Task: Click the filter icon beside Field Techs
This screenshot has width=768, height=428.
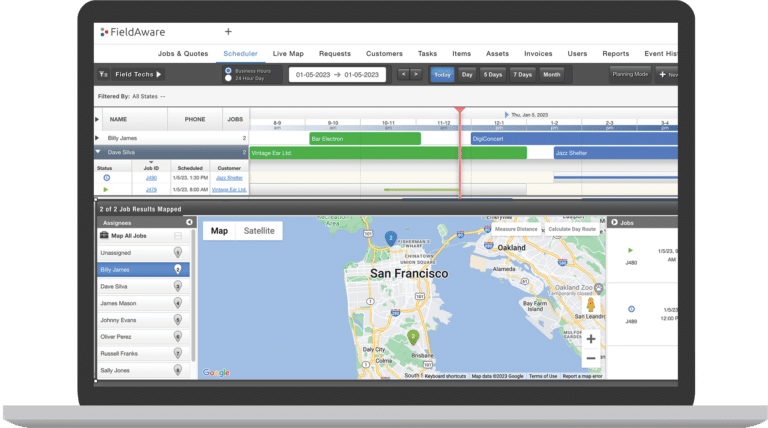Action: click(x=104, y=74)
